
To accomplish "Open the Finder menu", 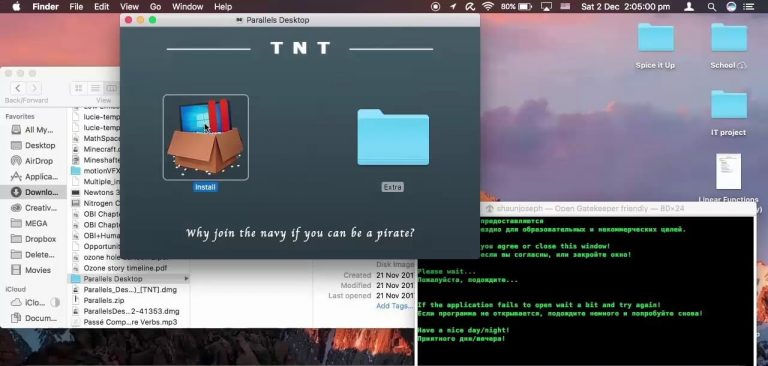I will pyautogui.click(x=46, y=7).
